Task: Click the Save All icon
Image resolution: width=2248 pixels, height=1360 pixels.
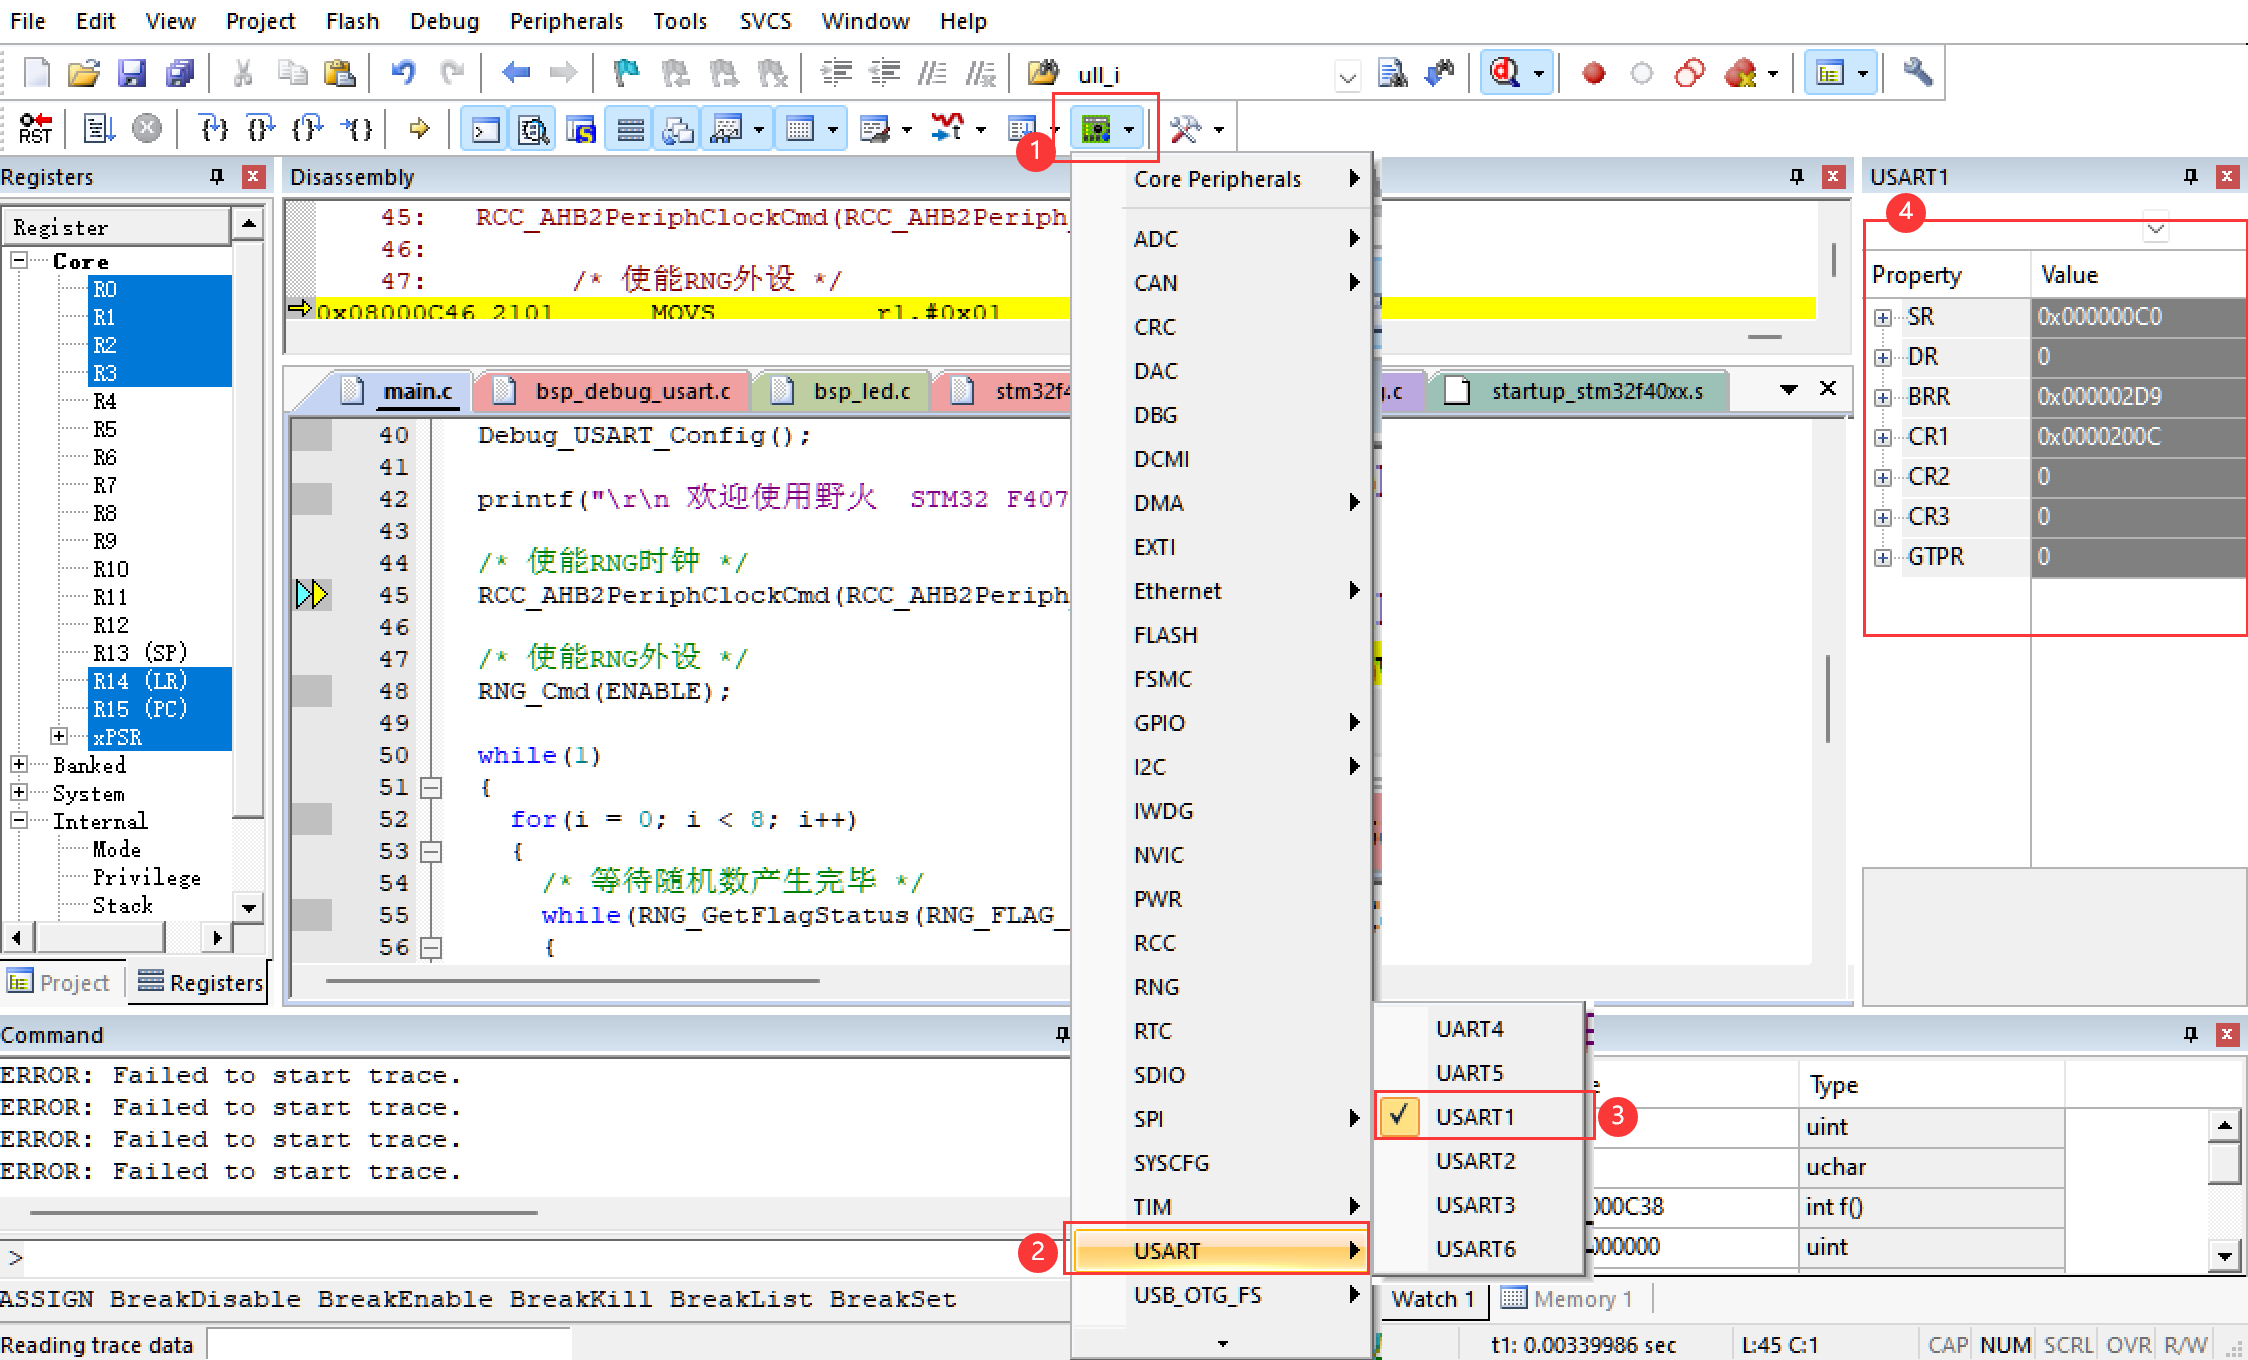Action: point(181,73)
